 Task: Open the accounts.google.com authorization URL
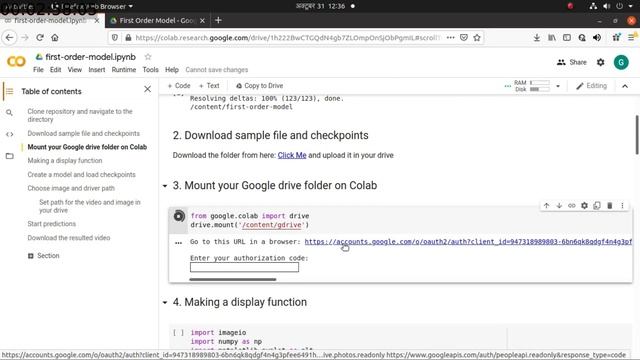tap(468, 242)
